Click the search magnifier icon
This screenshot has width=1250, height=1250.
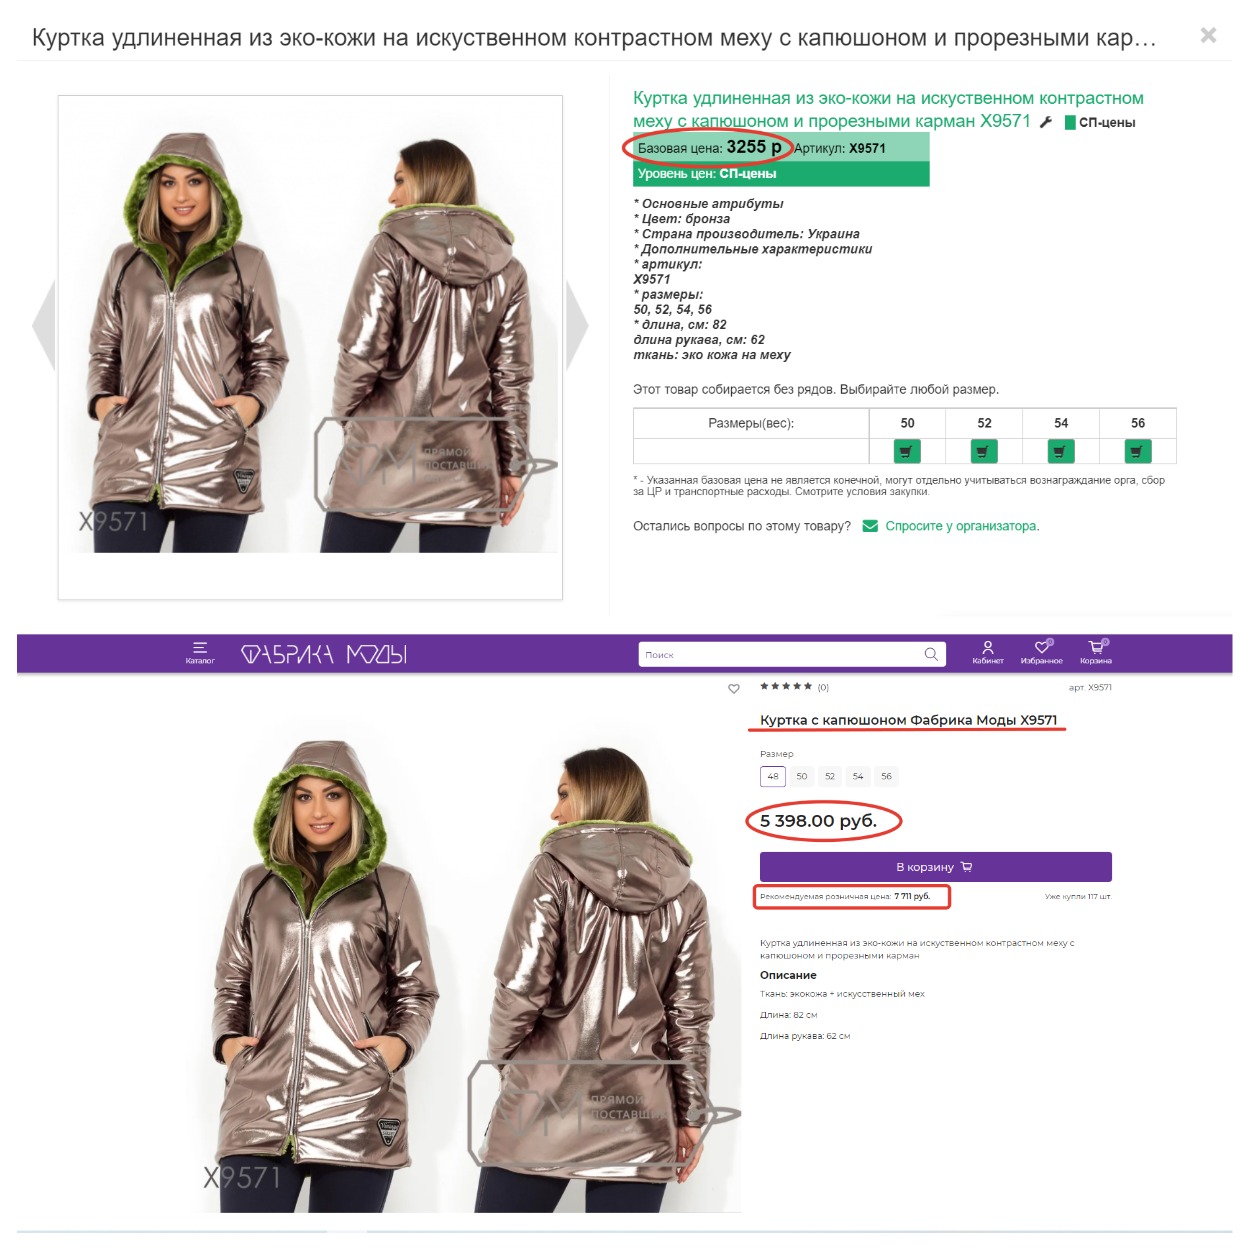(x=931, y=655)
